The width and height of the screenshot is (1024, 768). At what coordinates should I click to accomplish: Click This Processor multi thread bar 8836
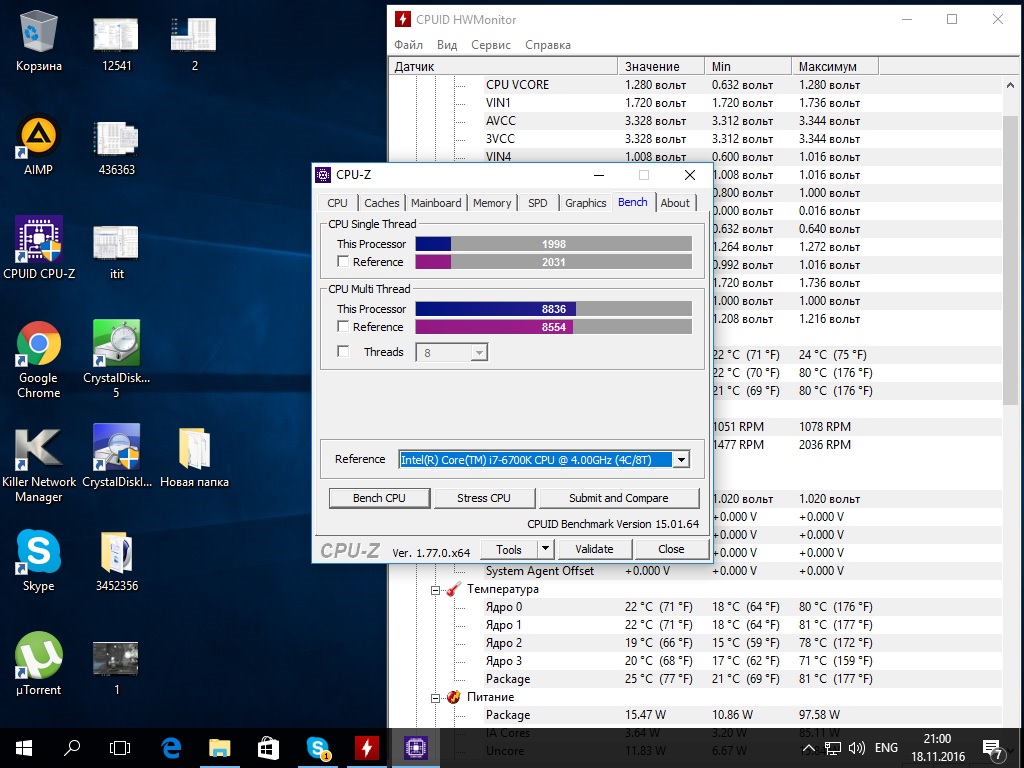(x=553, y=309)
